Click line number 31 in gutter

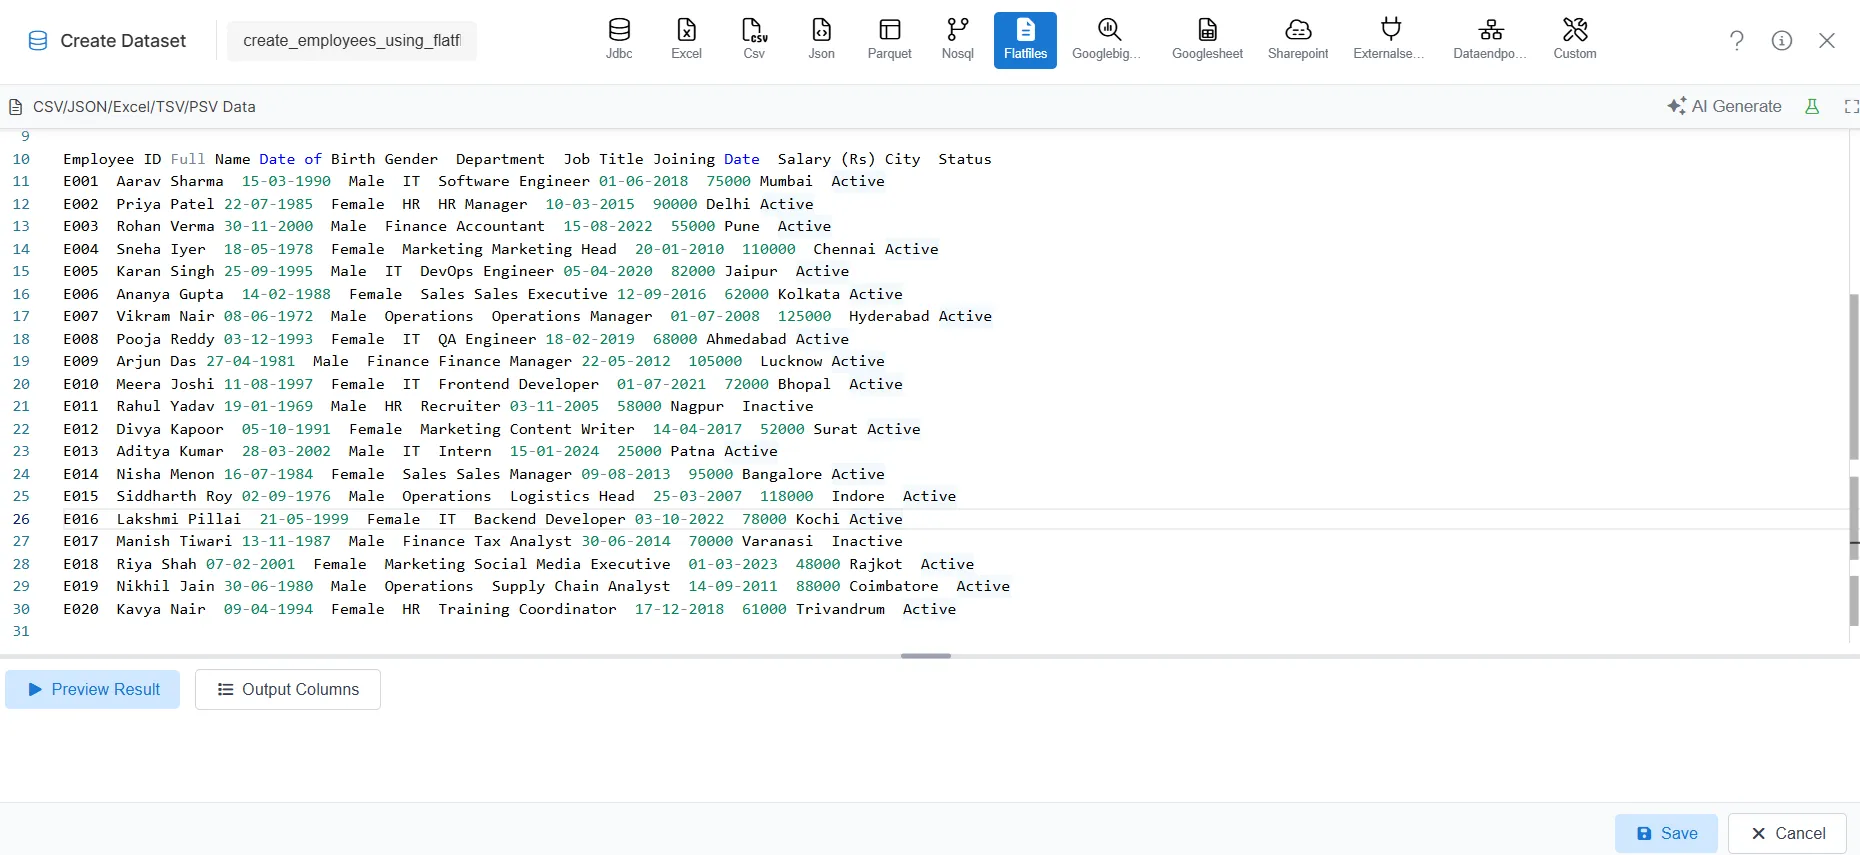pyautogui.click(x=21, y=631)
